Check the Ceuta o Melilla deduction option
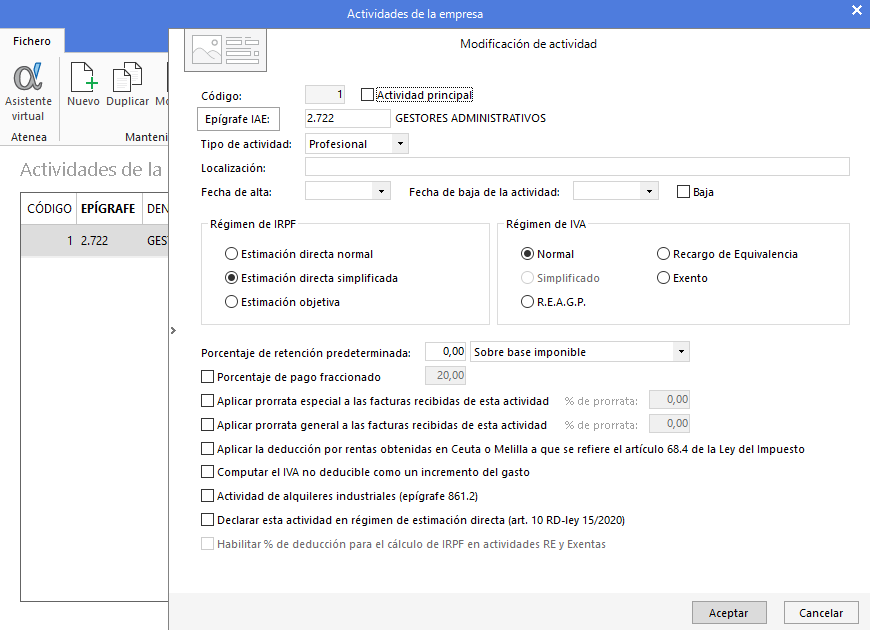Image resolution: width=870 pixels, height=630 pixels. coord(207,448)
